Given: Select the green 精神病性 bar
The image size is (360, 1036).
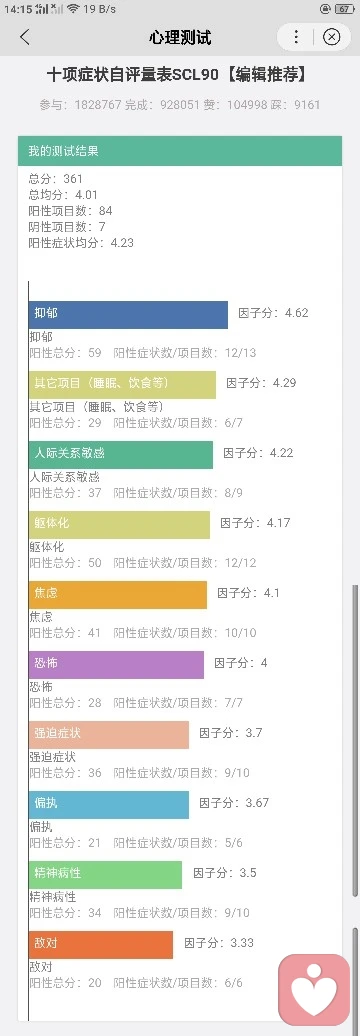Looking at the screenshot, I should point(105,875).
